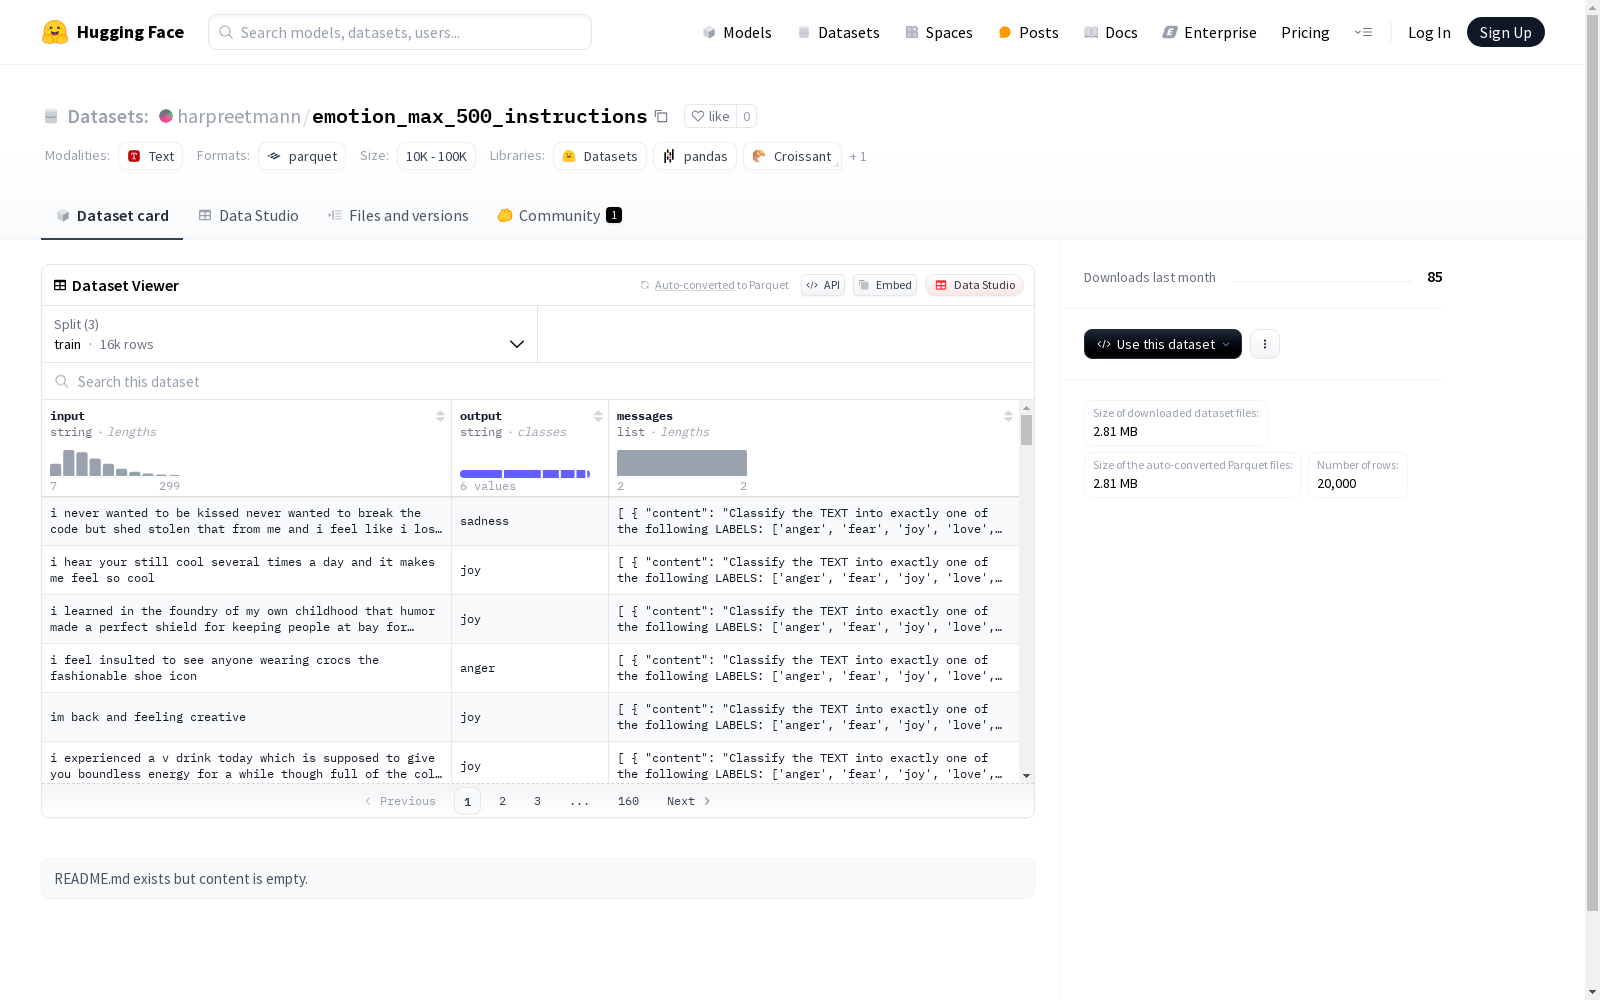
Task: Click the messages lengths histogram bar
Action: [682, 463]
